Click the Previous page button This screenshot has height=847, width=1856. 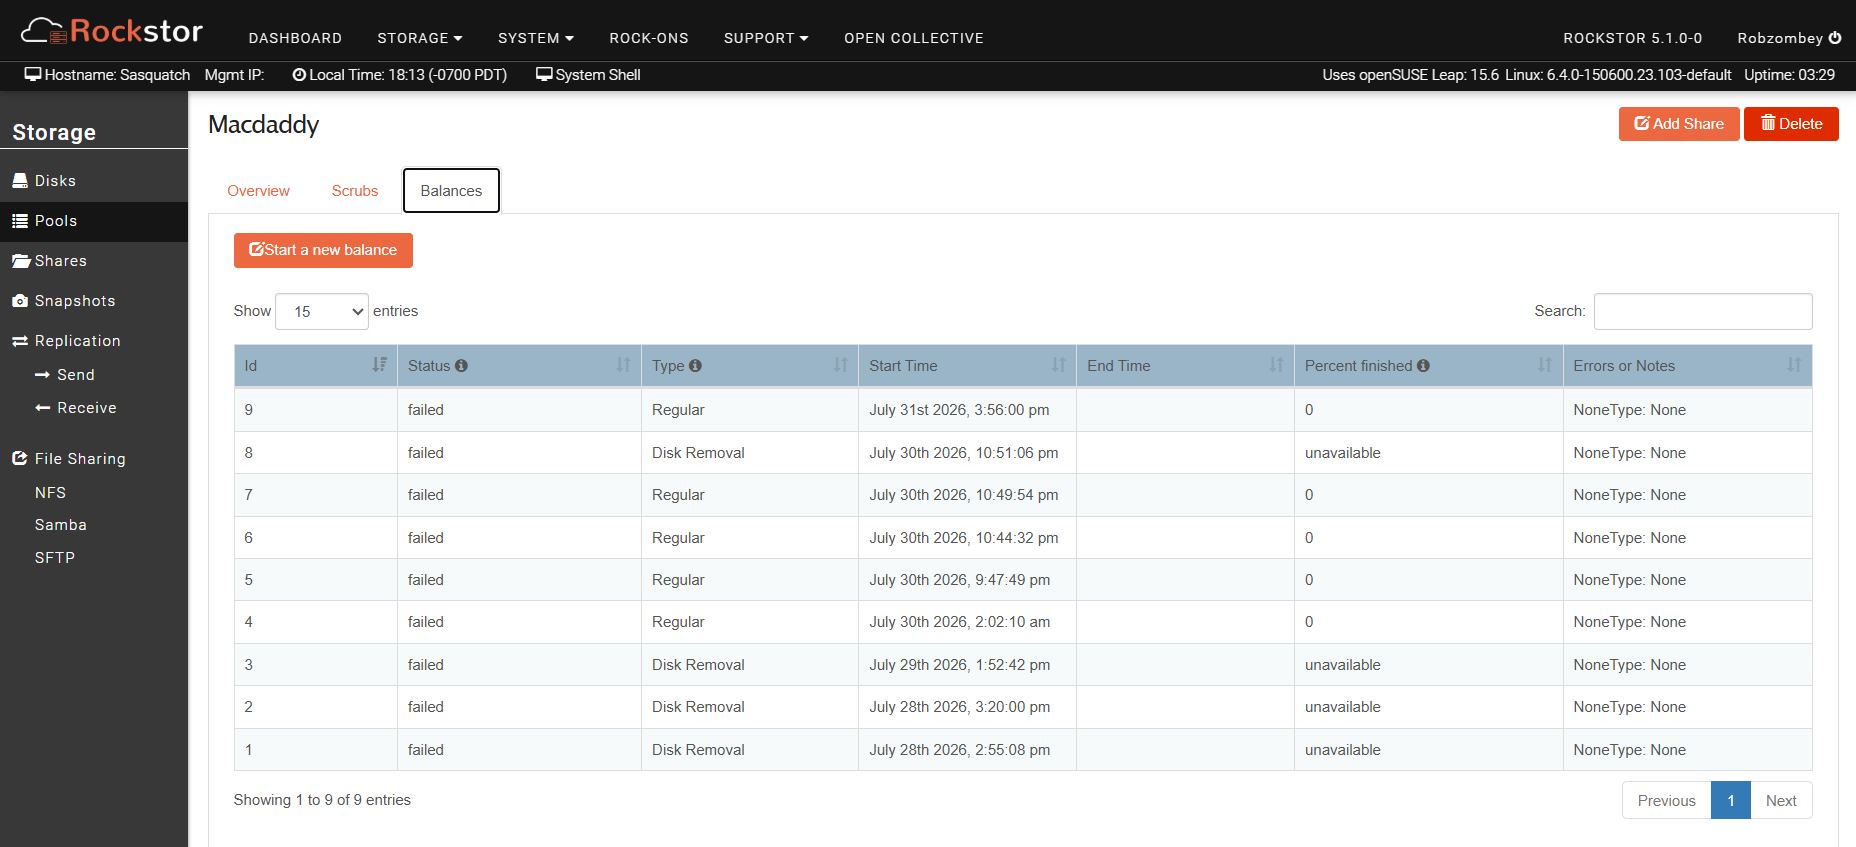pos(1666,801)
